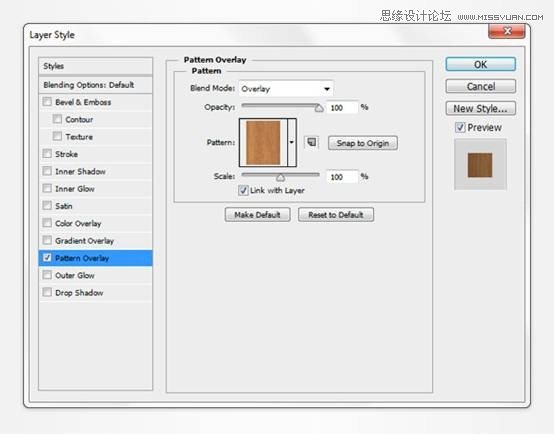
Task: Expand the Blend Mode Overlay dropdown
Action: click(286, 89)
